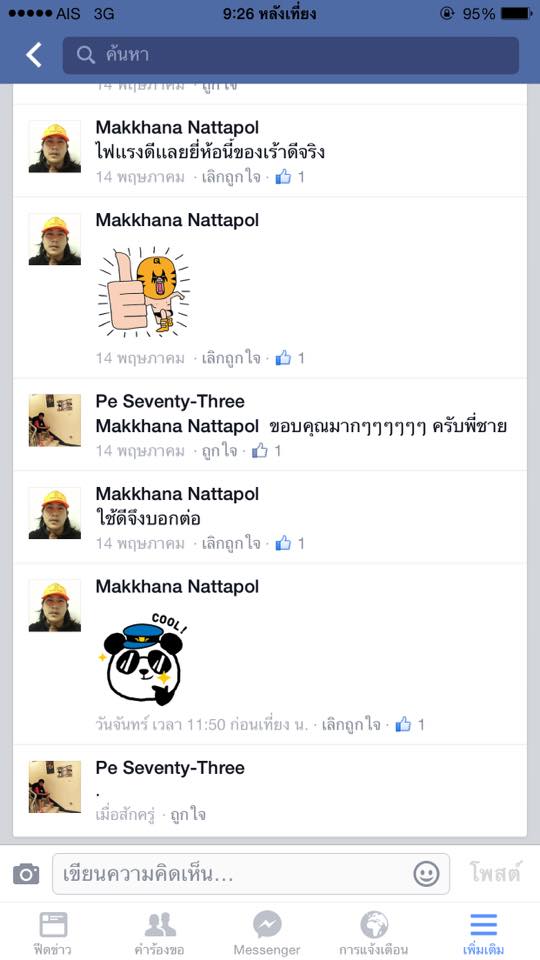Unlike the comment about ไฟแรงดี
This screenshot has height=960, width=540.
[231, 178]
